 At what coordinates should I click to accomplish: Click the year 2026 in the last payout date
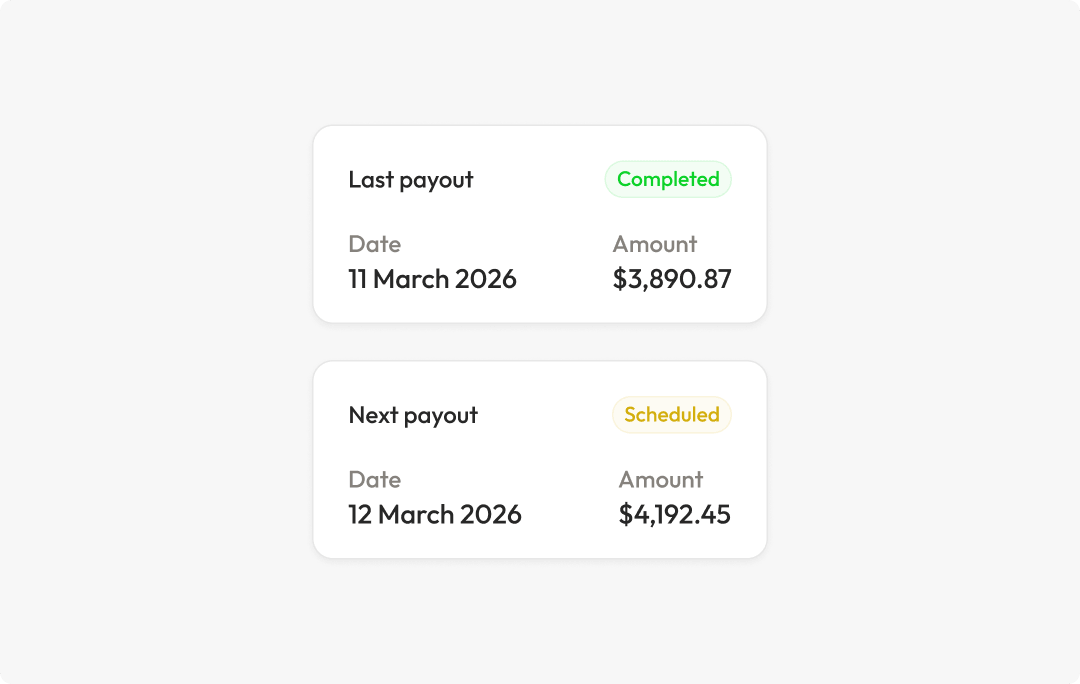tap(486, 279)
